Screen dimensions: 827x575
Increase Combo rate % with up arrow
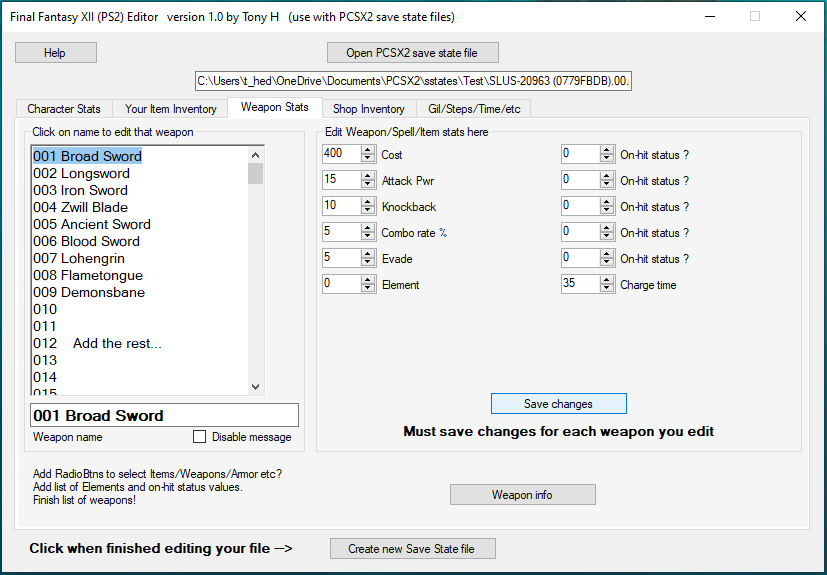368,228
